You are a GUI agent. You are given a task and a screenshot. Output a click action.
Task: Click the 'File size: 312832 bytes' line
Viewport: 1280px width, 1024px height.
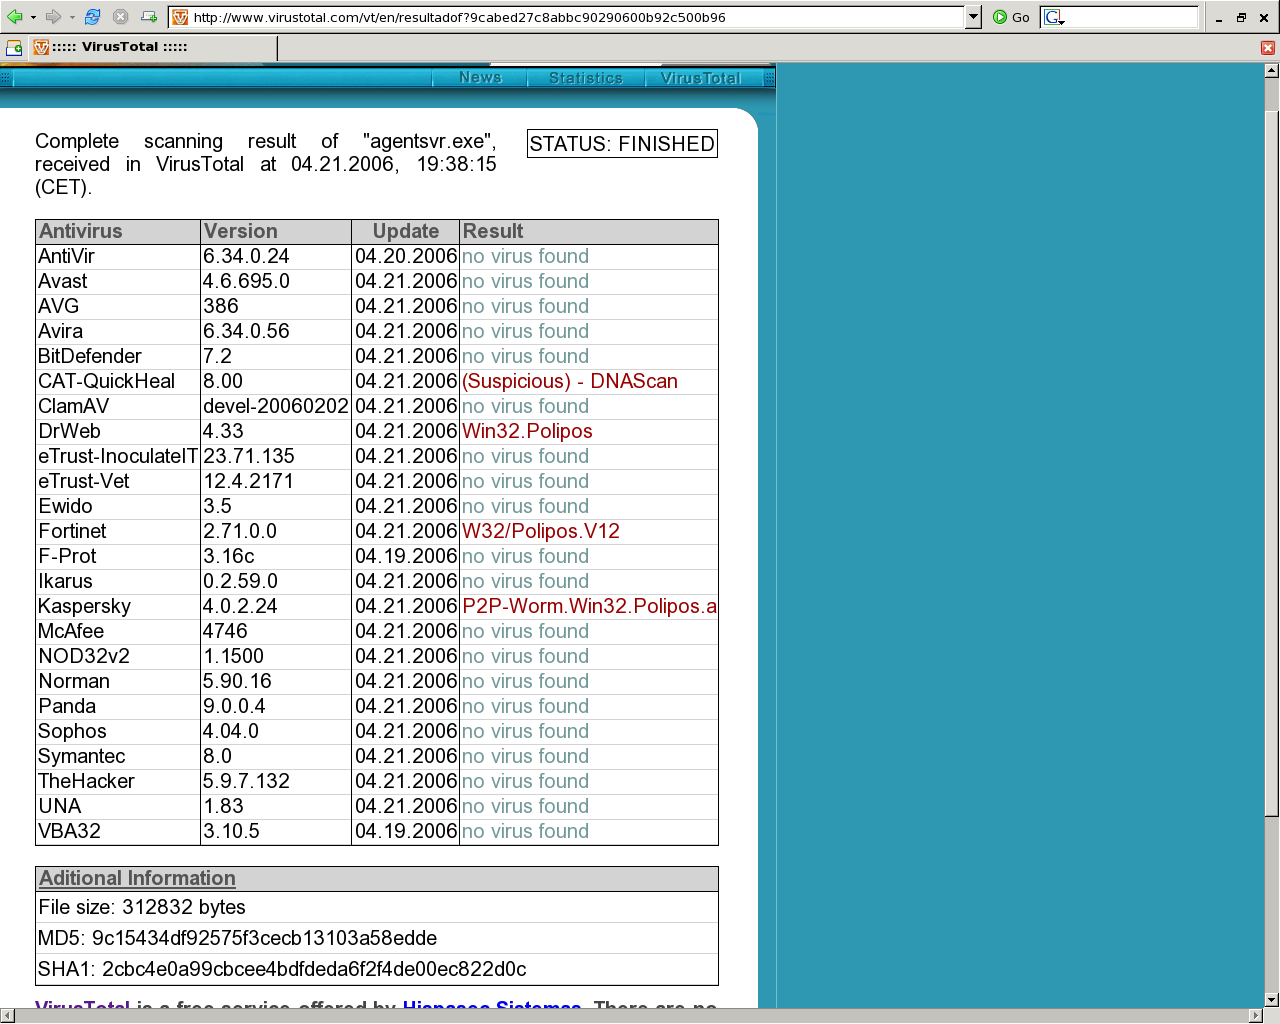(142, 907)
